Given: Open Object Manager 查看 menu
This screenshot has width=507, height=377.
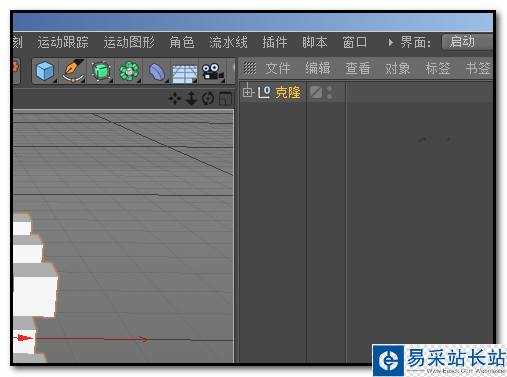Looking at the screenshot, I should pyautogui.click(x=358, y=68).
